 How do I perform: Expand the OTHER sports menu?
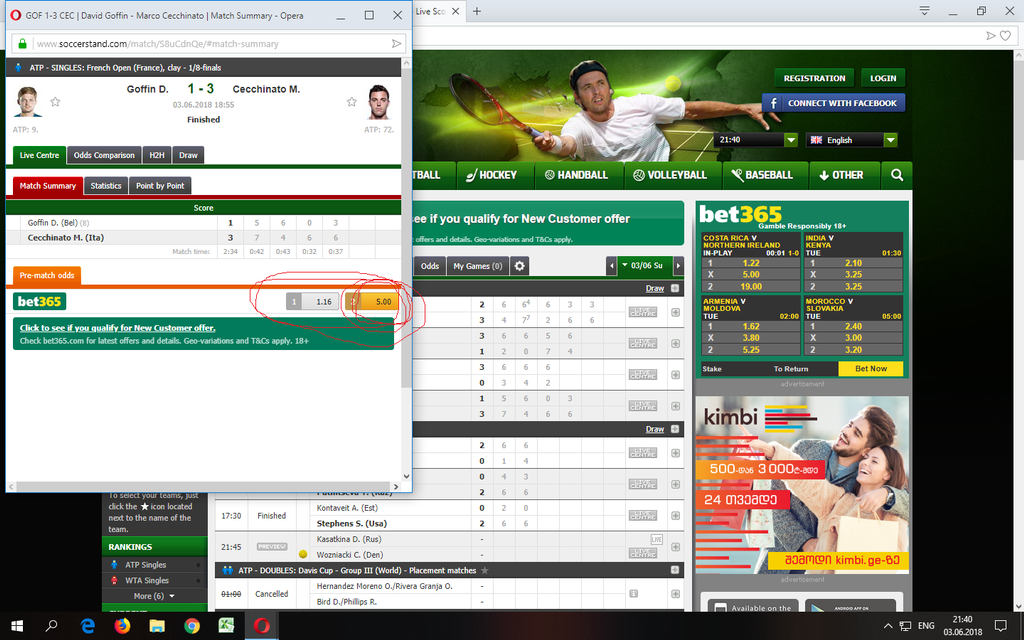(841, 175)
